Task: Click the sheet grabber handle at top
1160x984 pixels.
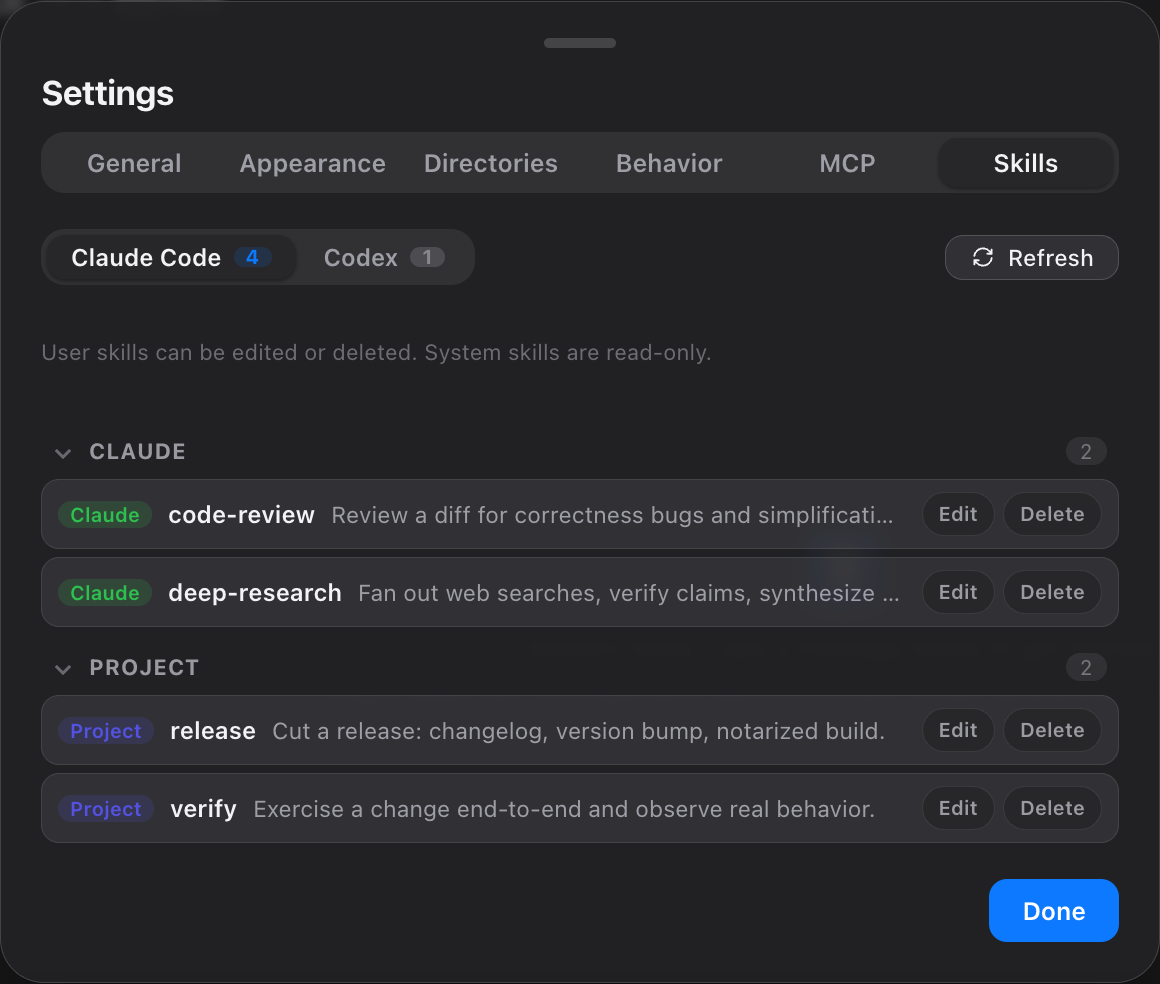Action: (x=580, y=43)
